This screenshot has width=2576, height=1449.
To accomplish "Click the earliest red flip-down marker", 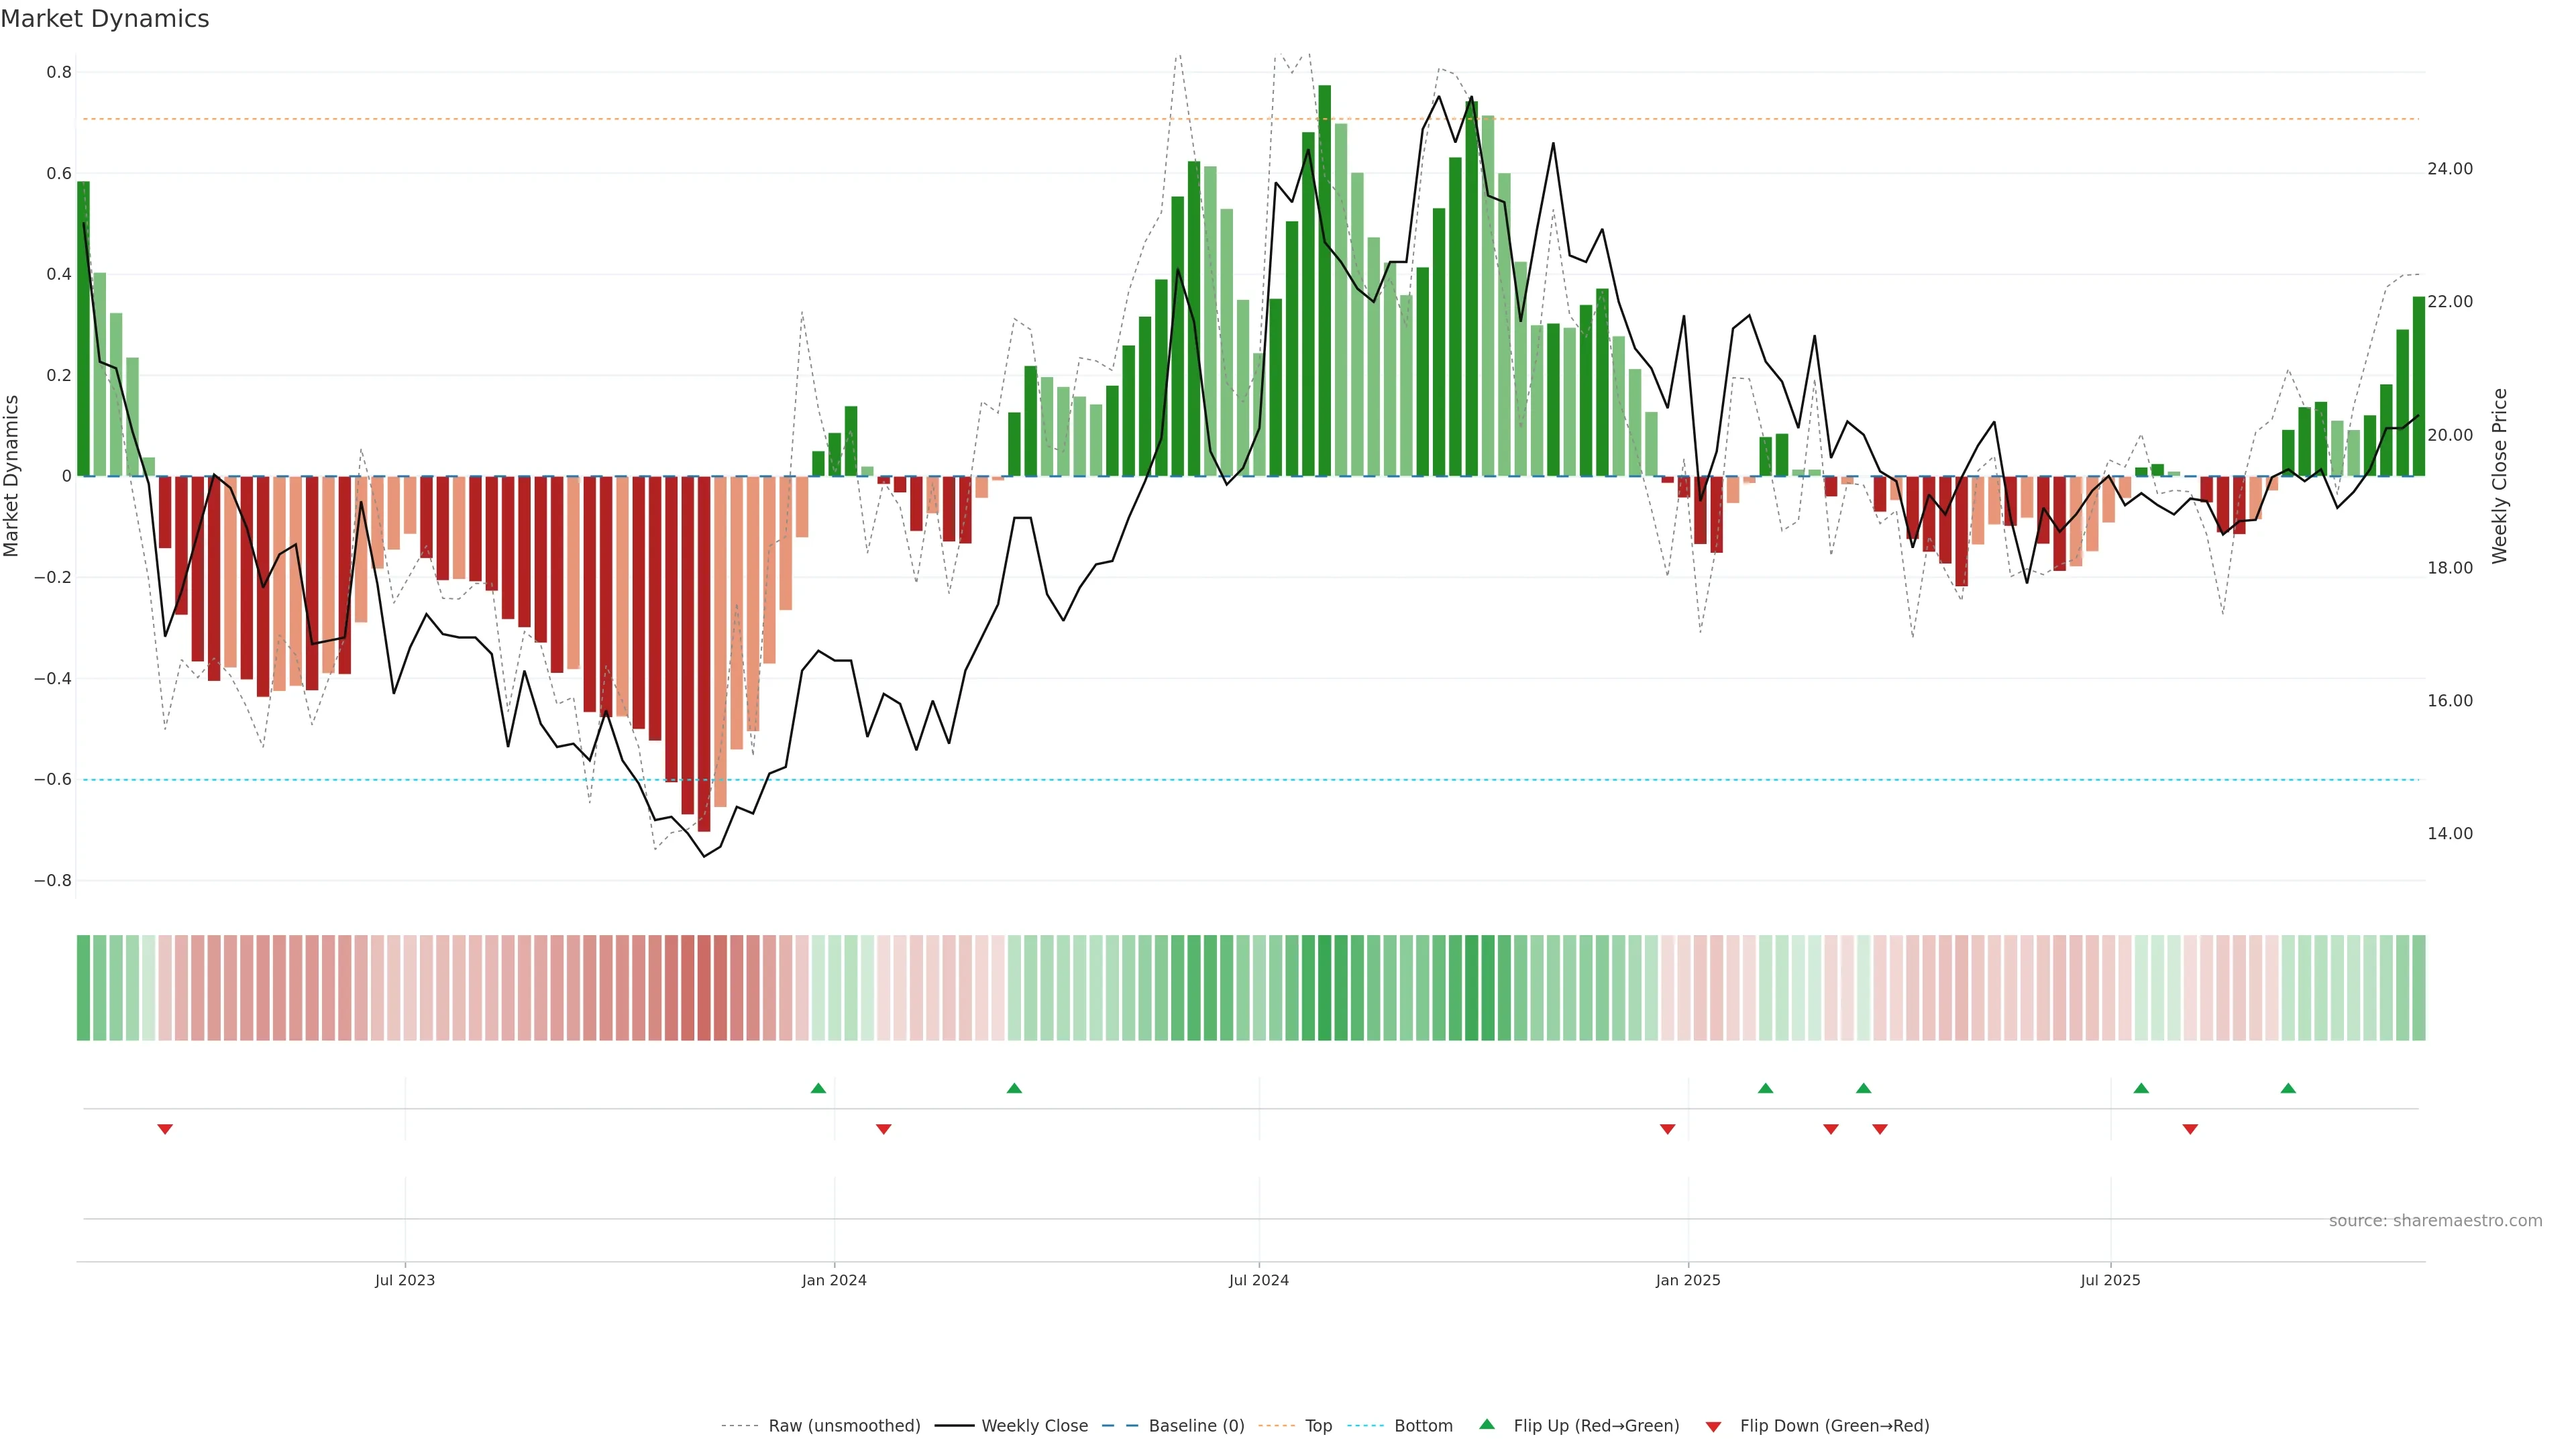I will pos(165,1129).
